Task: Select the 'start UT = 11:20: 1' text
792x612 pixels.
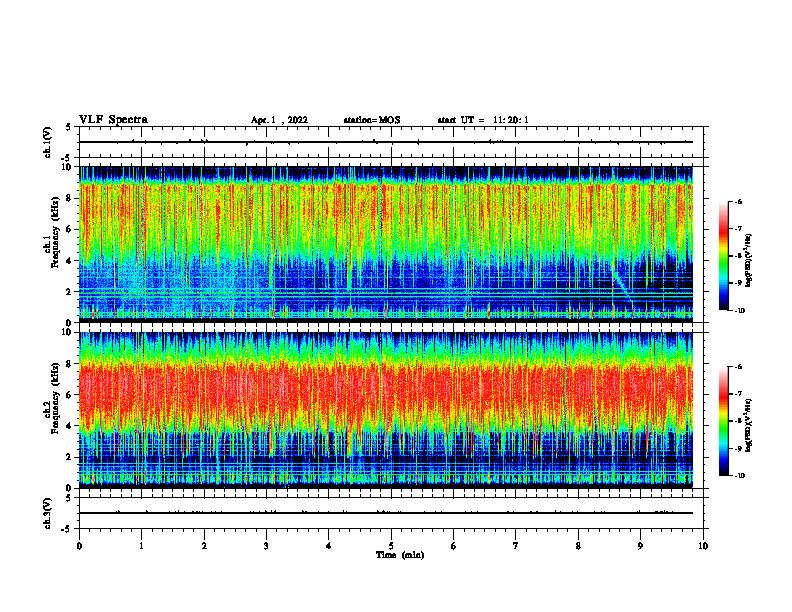Action: (483, 120)
